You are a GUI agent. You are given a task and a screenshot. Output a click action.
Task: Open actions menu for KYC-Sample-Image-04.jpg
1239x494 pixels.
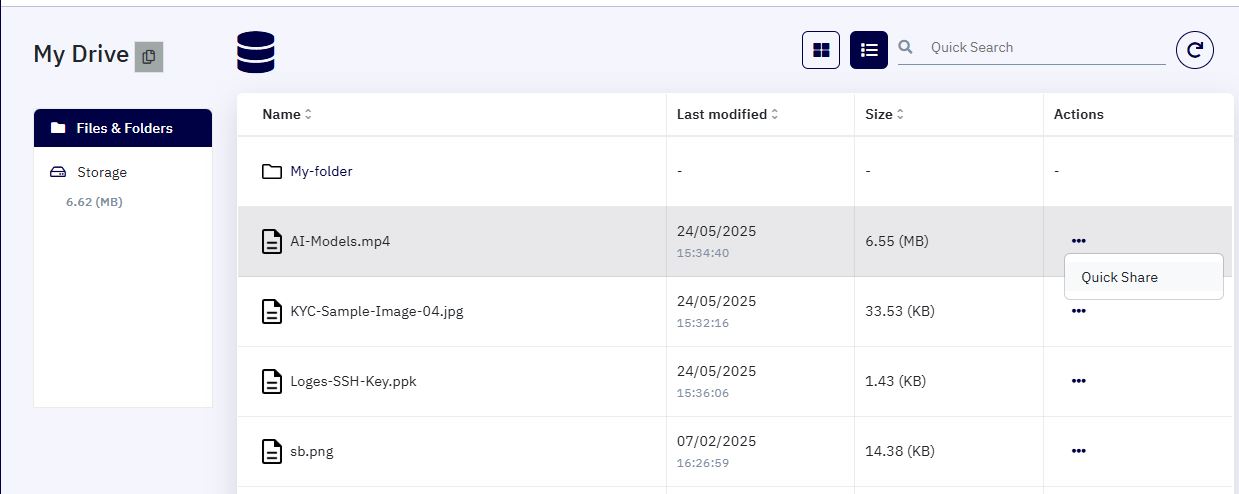[1078, 311]
